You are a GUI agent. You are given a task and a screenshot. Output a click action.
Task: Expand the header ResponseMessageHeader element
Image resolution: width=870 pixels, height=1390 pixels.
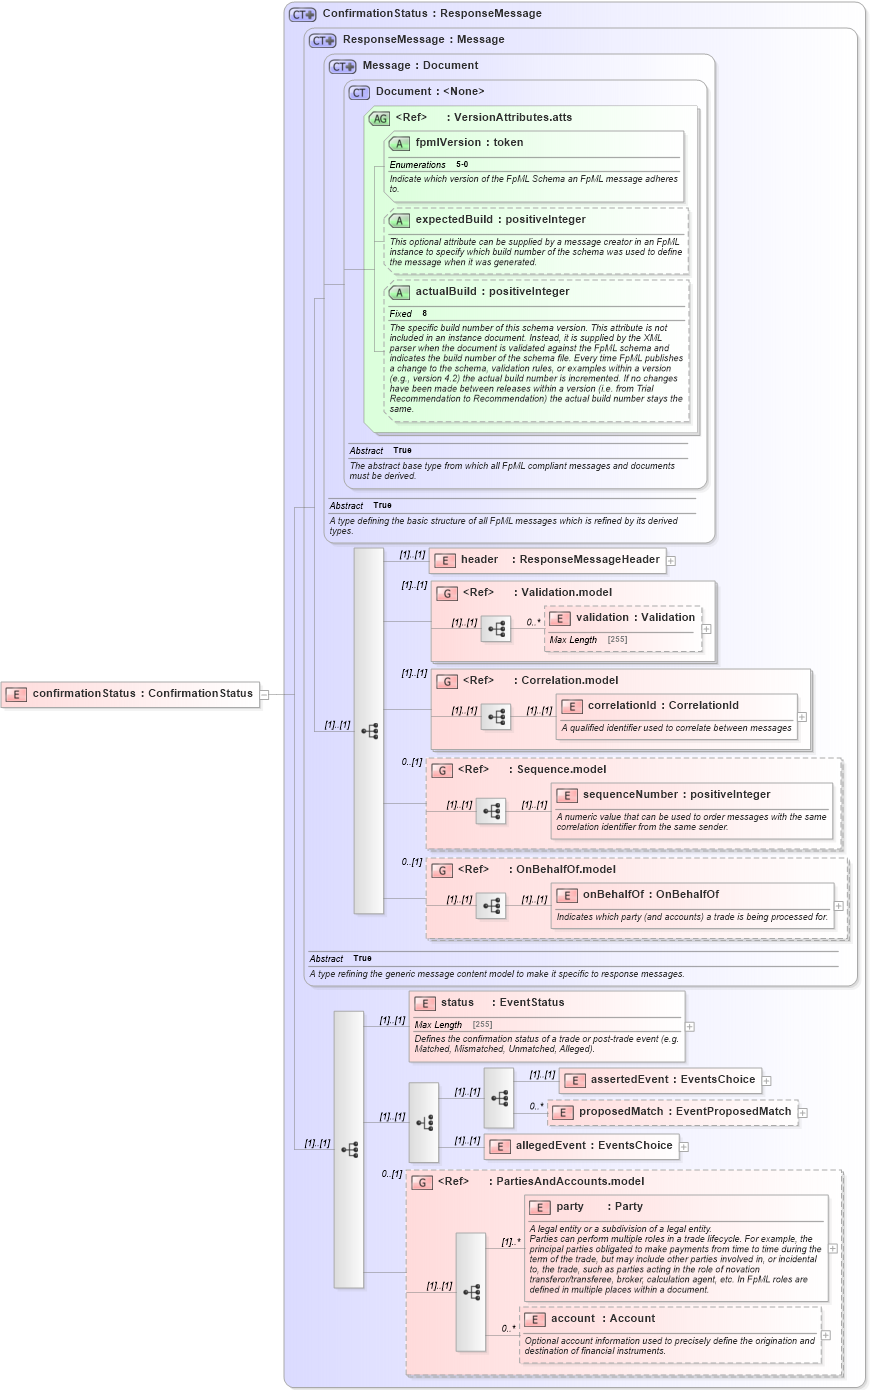point(671,561)
